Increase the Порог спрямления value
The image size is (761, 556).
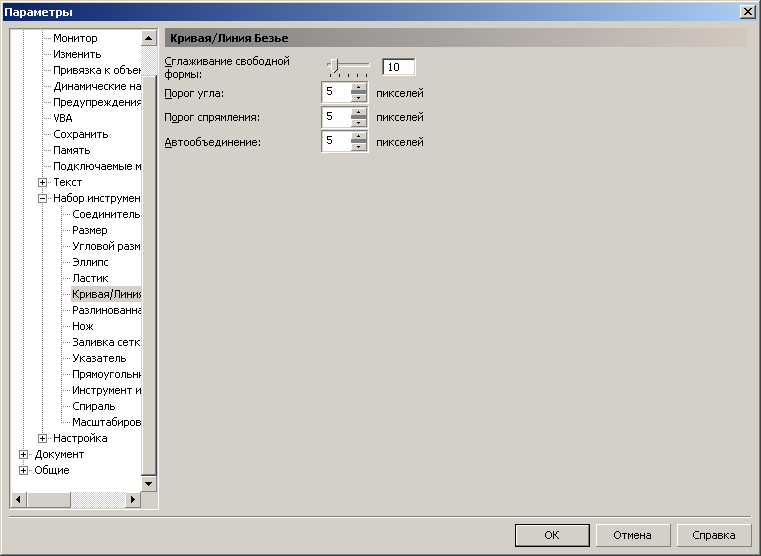click(x=359, y=112)
